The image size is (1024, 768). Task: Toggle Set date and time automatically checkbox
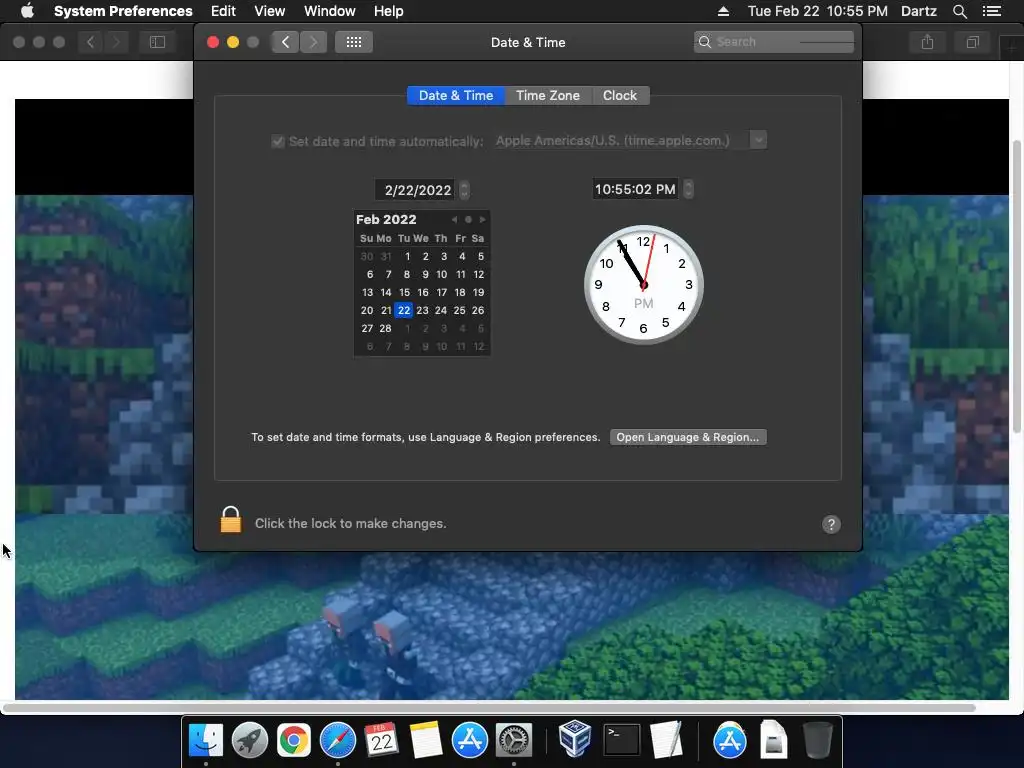[278, 141]
